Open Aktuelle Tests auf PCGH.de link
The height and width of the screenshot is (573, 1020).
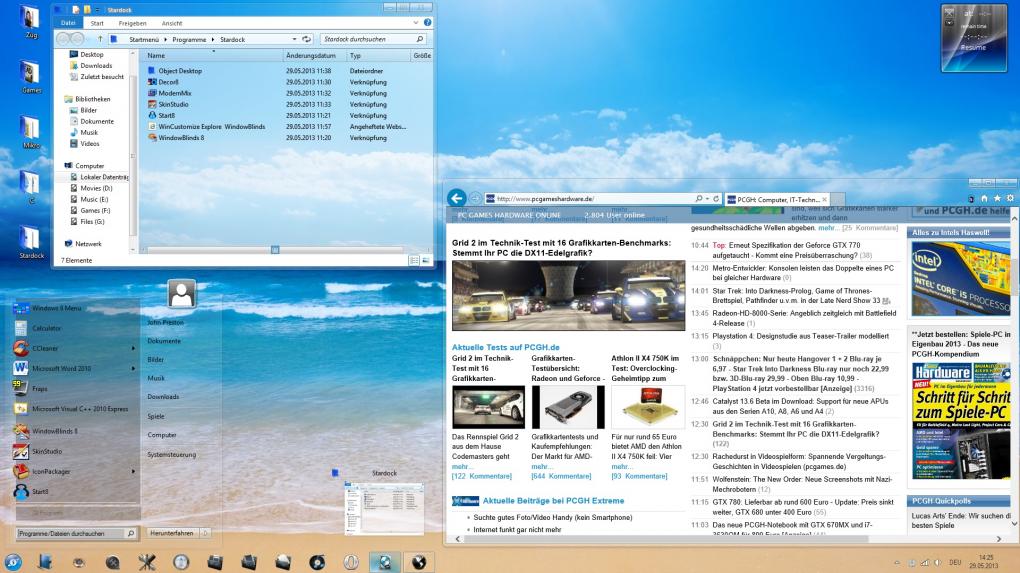(505, 347)
